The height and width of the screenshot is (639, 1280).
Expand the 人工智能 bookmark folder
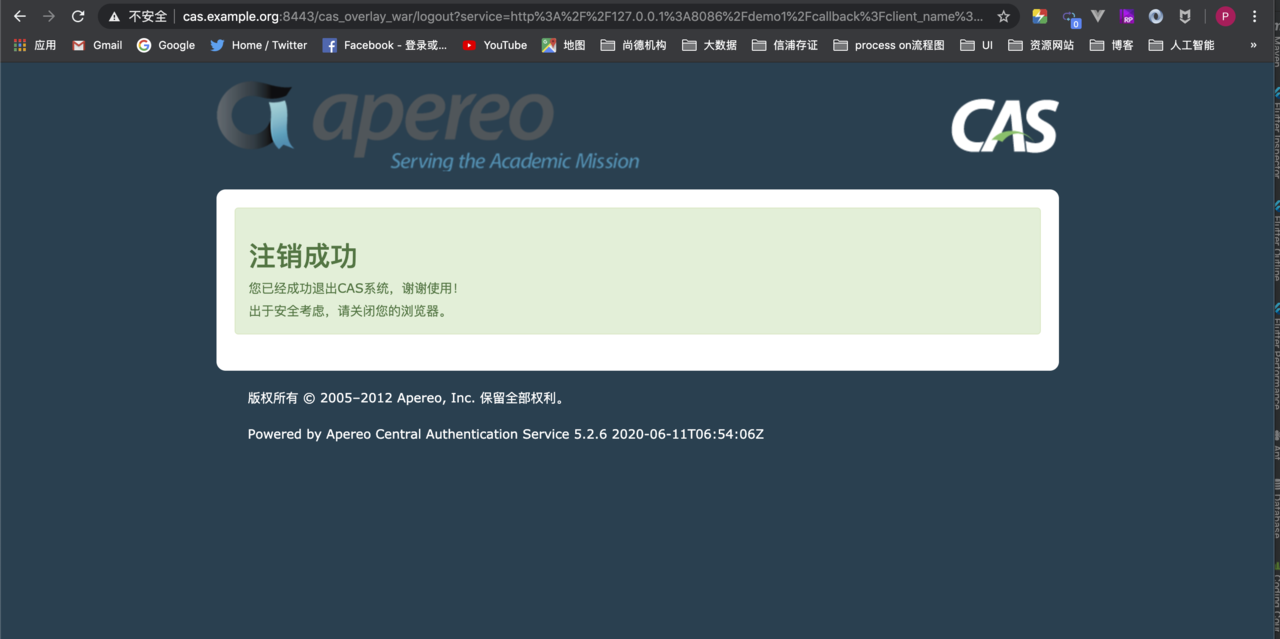[1182, 45]
